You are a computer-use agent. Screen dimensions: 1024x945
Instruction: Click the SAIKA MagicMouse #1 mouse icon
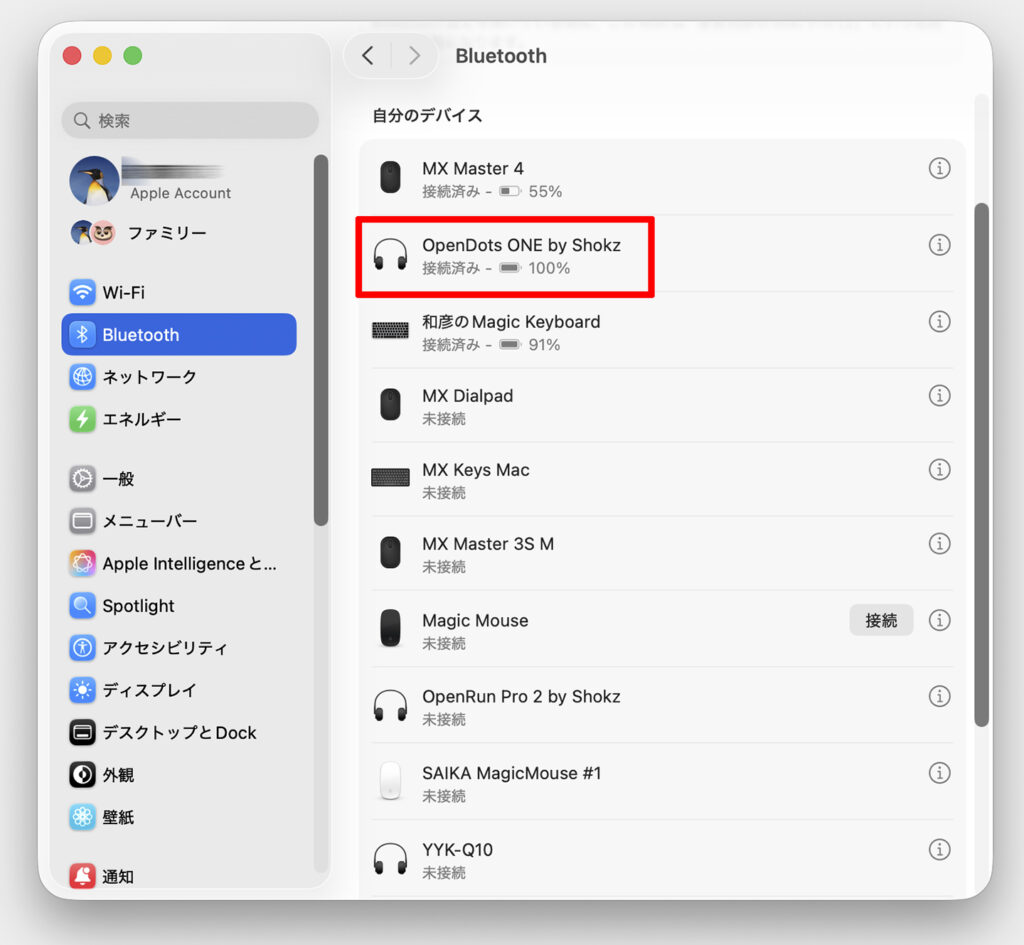click(390, 782)
